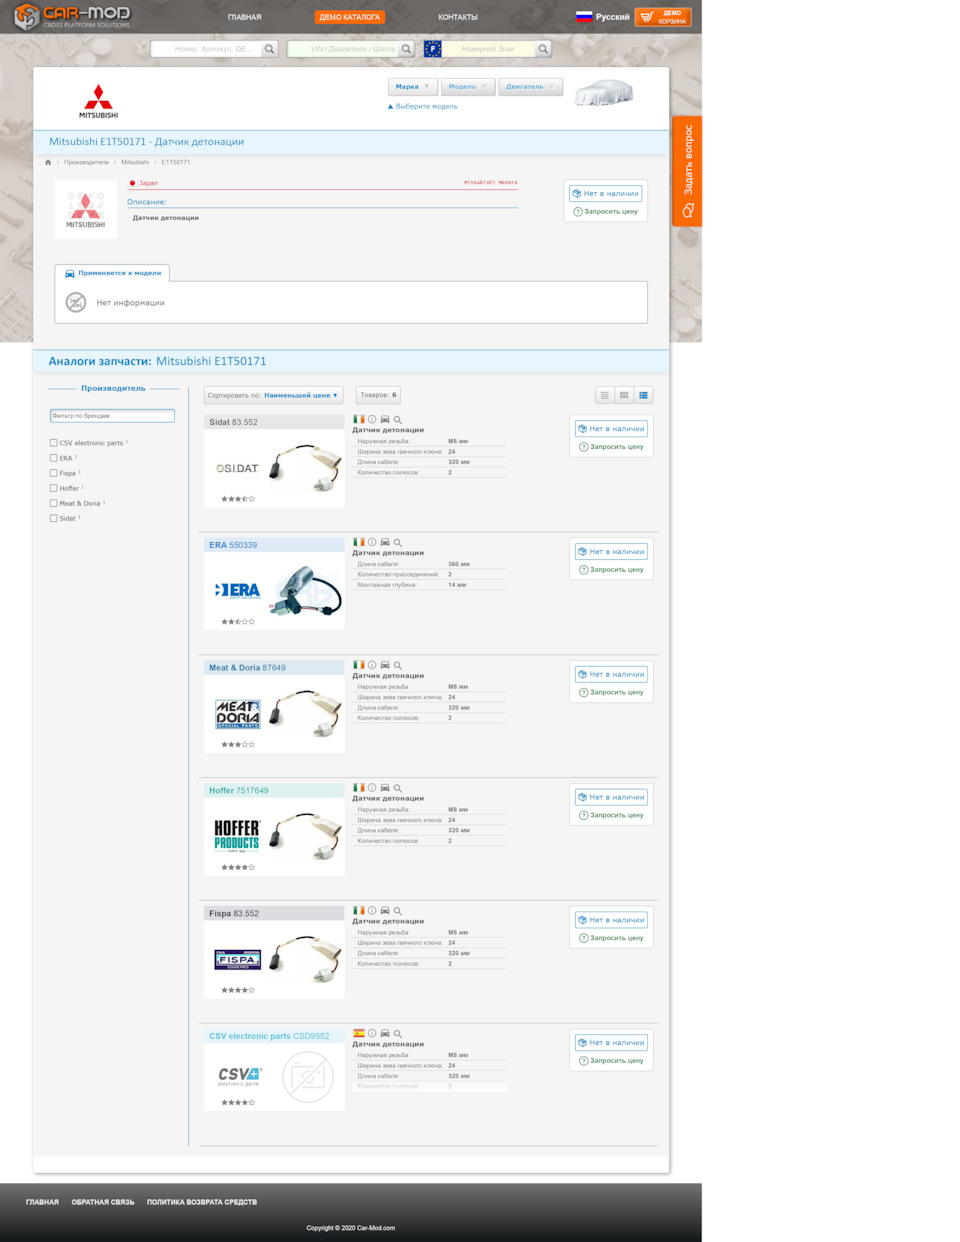The width and height of the screenshot is (960, 1242).
Task: Click magnifier icon for CSV CSD9552
Action: pos(398,1034)
